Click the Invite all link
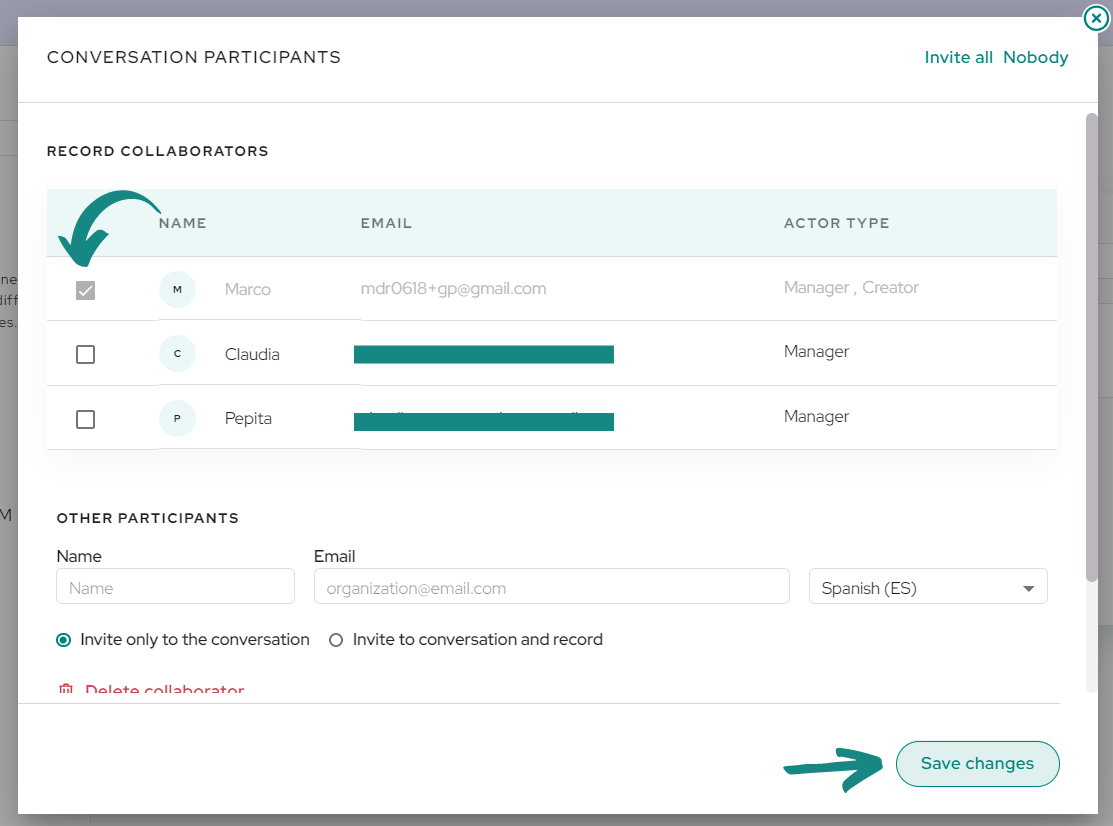The height and width of the screenshot is (826, 1113). pyautogui.click(x=958, y=57)
